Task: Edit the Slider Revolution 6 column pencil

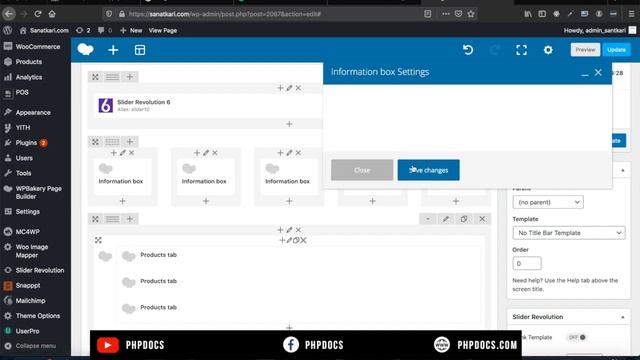Action: point(289,88)
